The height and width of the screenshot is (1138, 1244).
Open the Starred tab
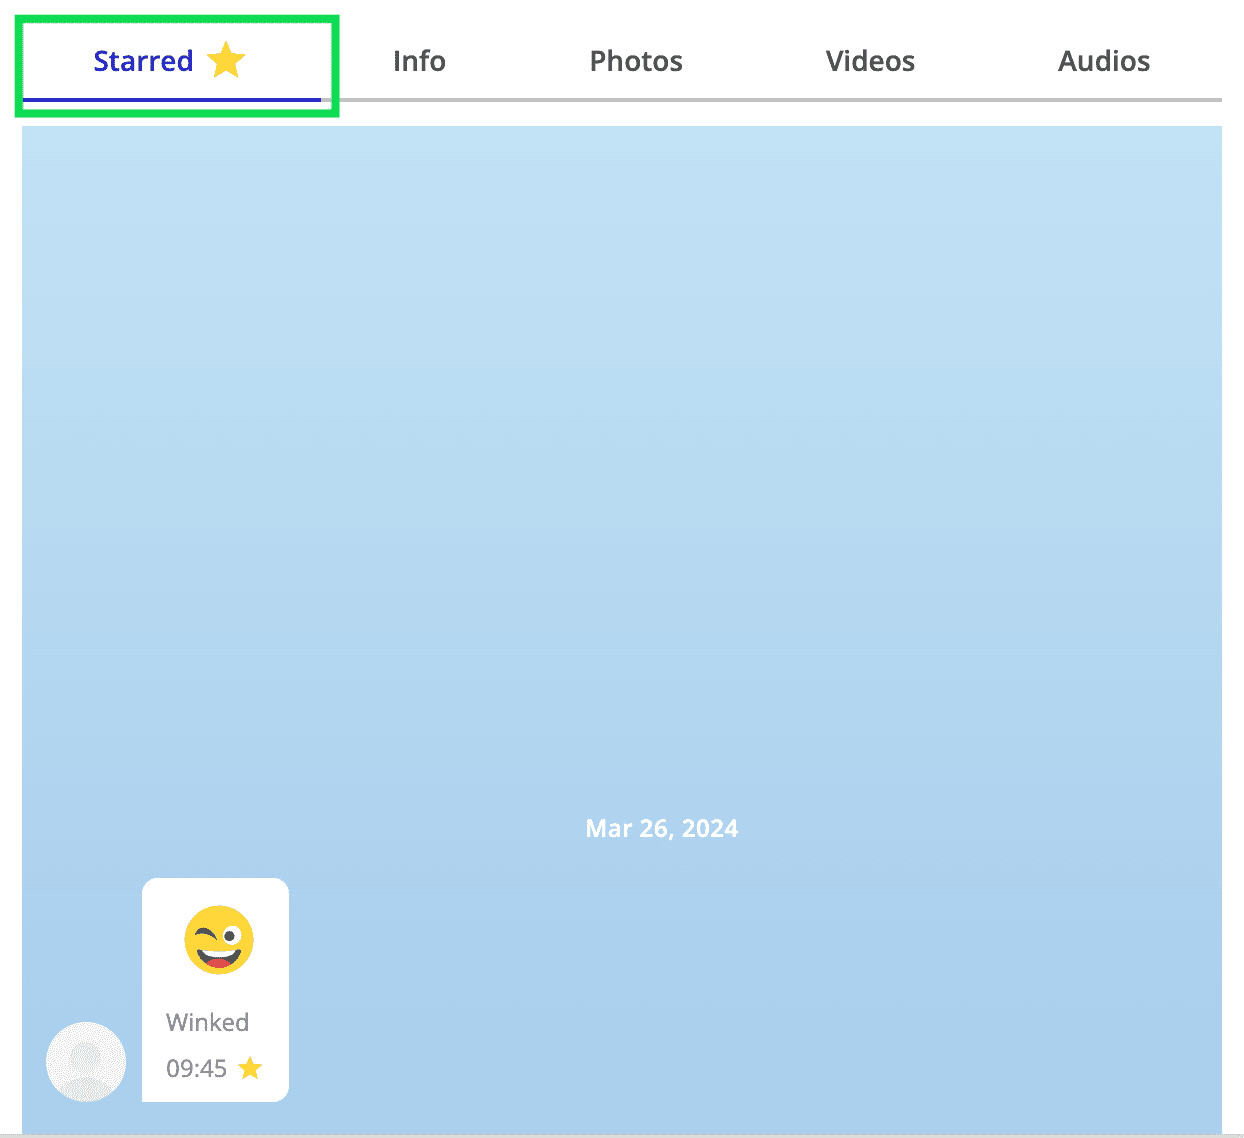(x=170, y=62)
